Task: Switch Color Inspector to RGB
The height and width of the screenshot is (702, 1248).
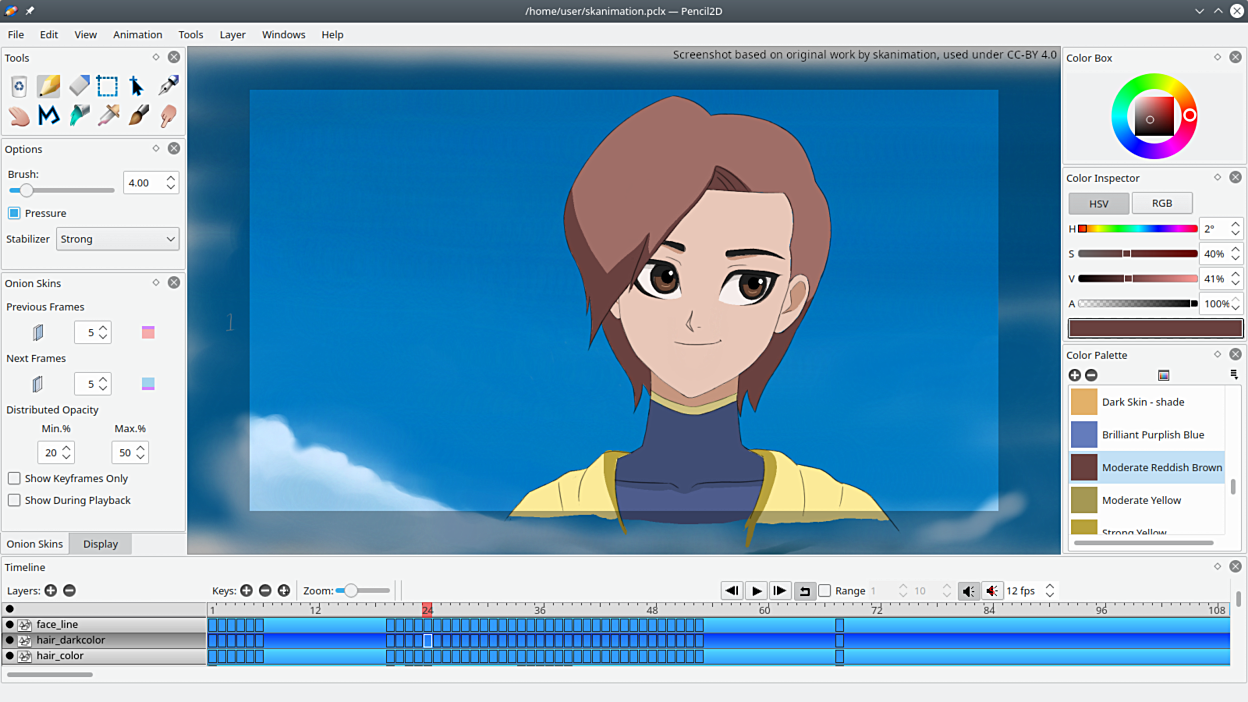Action: [x=1161, y=203]
